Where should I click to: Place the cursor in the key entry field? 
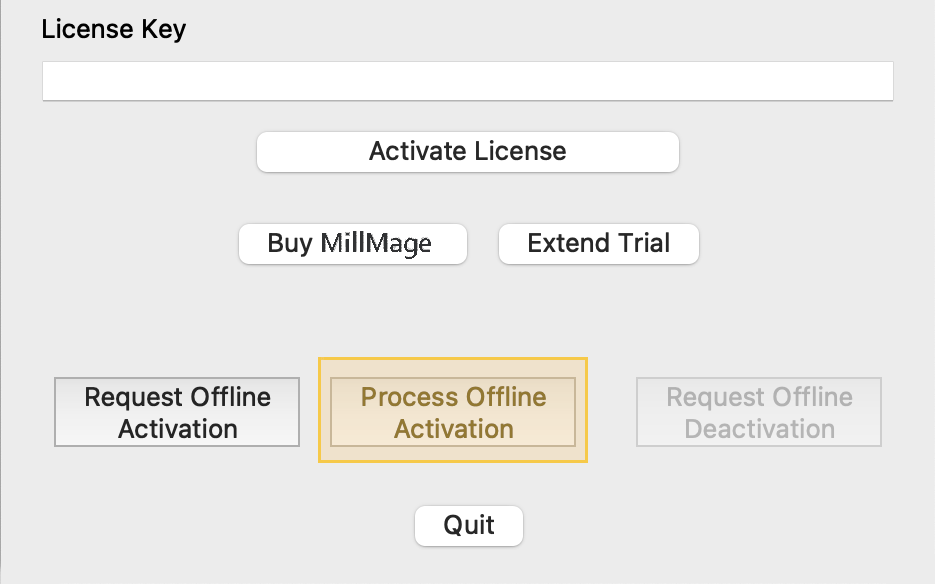[467, 81]
